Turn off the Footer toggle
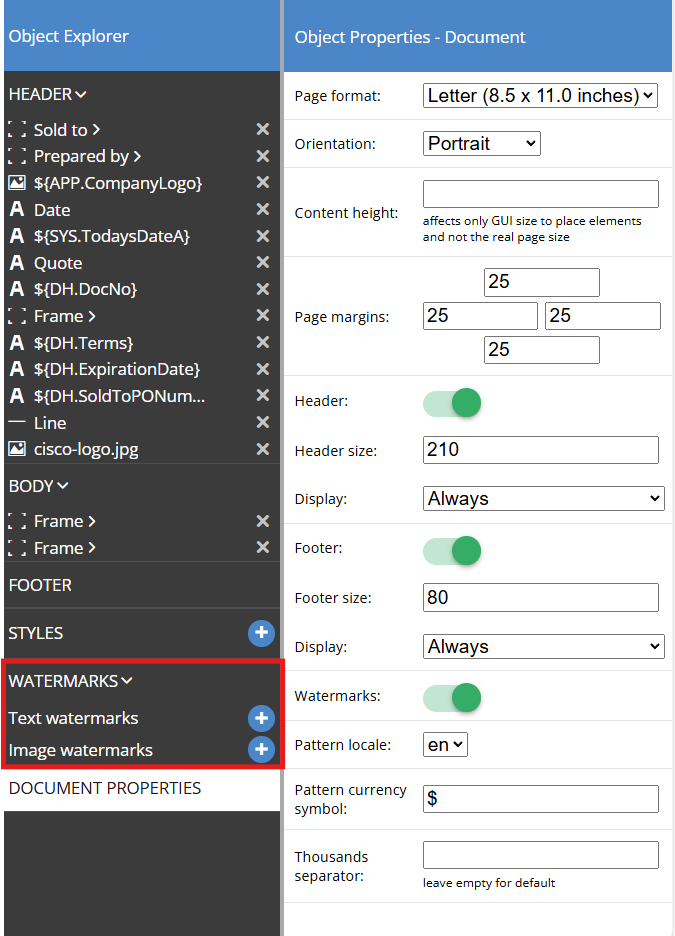This screenshot has height=936, width=675. [452, 550]
